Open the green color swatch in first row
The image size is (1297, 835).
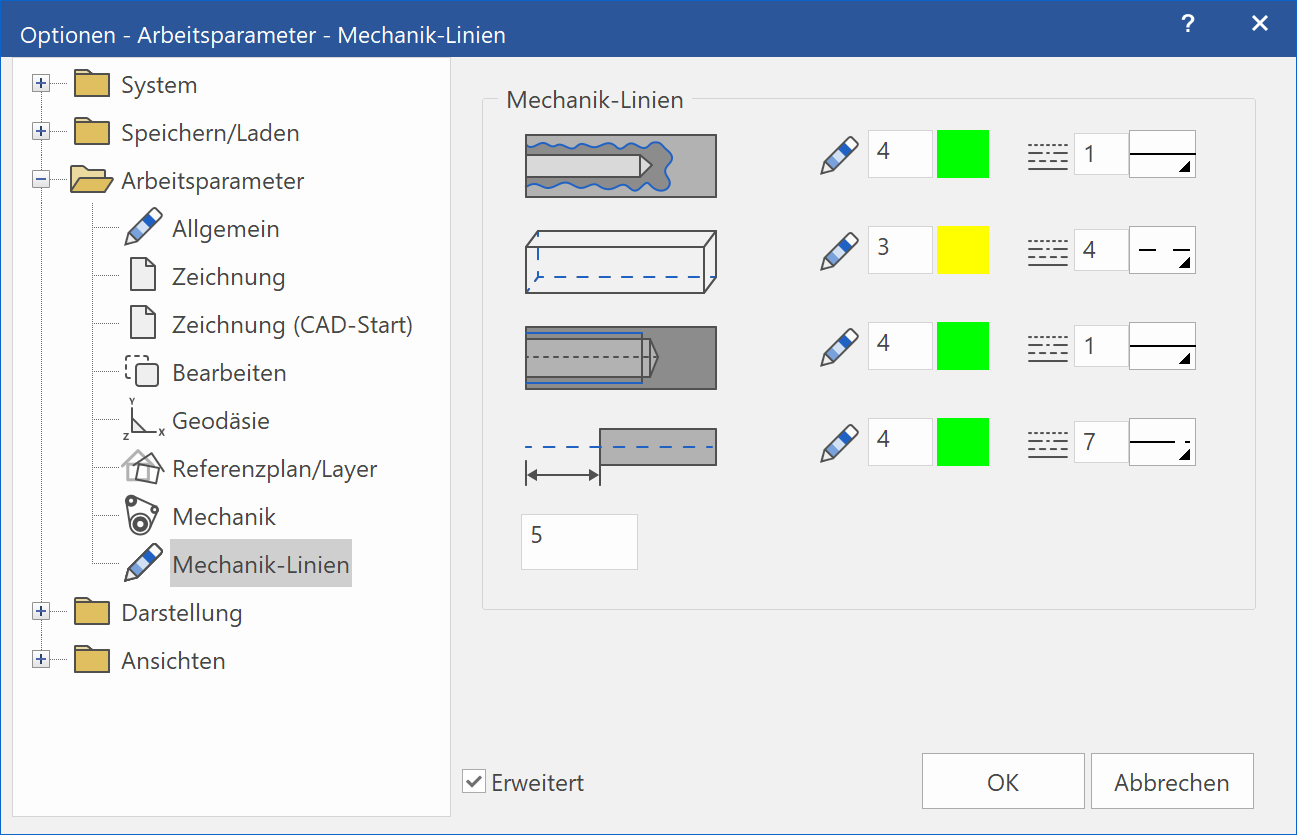[x=963, y=154]
